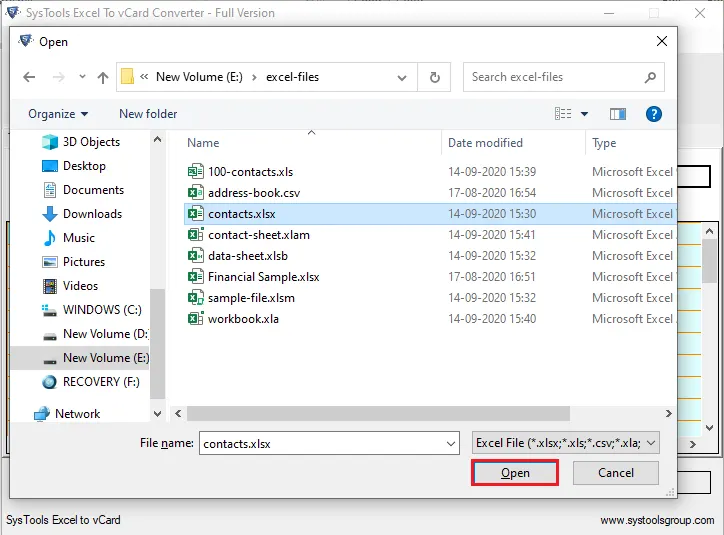Viewport: 724px width, 535px height.
Task: Refresh the excel-files folder listing
Action: click(434, 77)
